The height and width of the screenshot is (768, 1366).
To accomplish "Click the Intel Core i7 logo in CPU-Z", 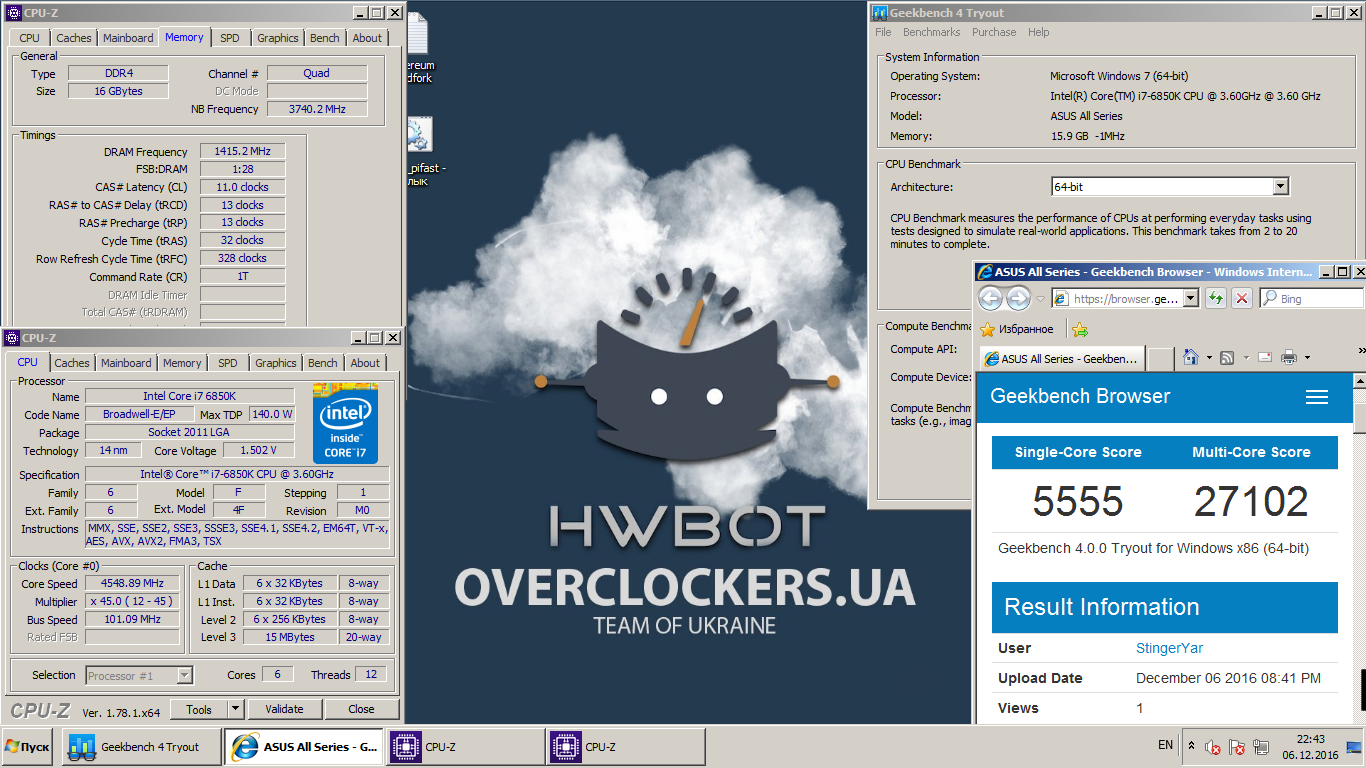I will click(x=345, y=424).
